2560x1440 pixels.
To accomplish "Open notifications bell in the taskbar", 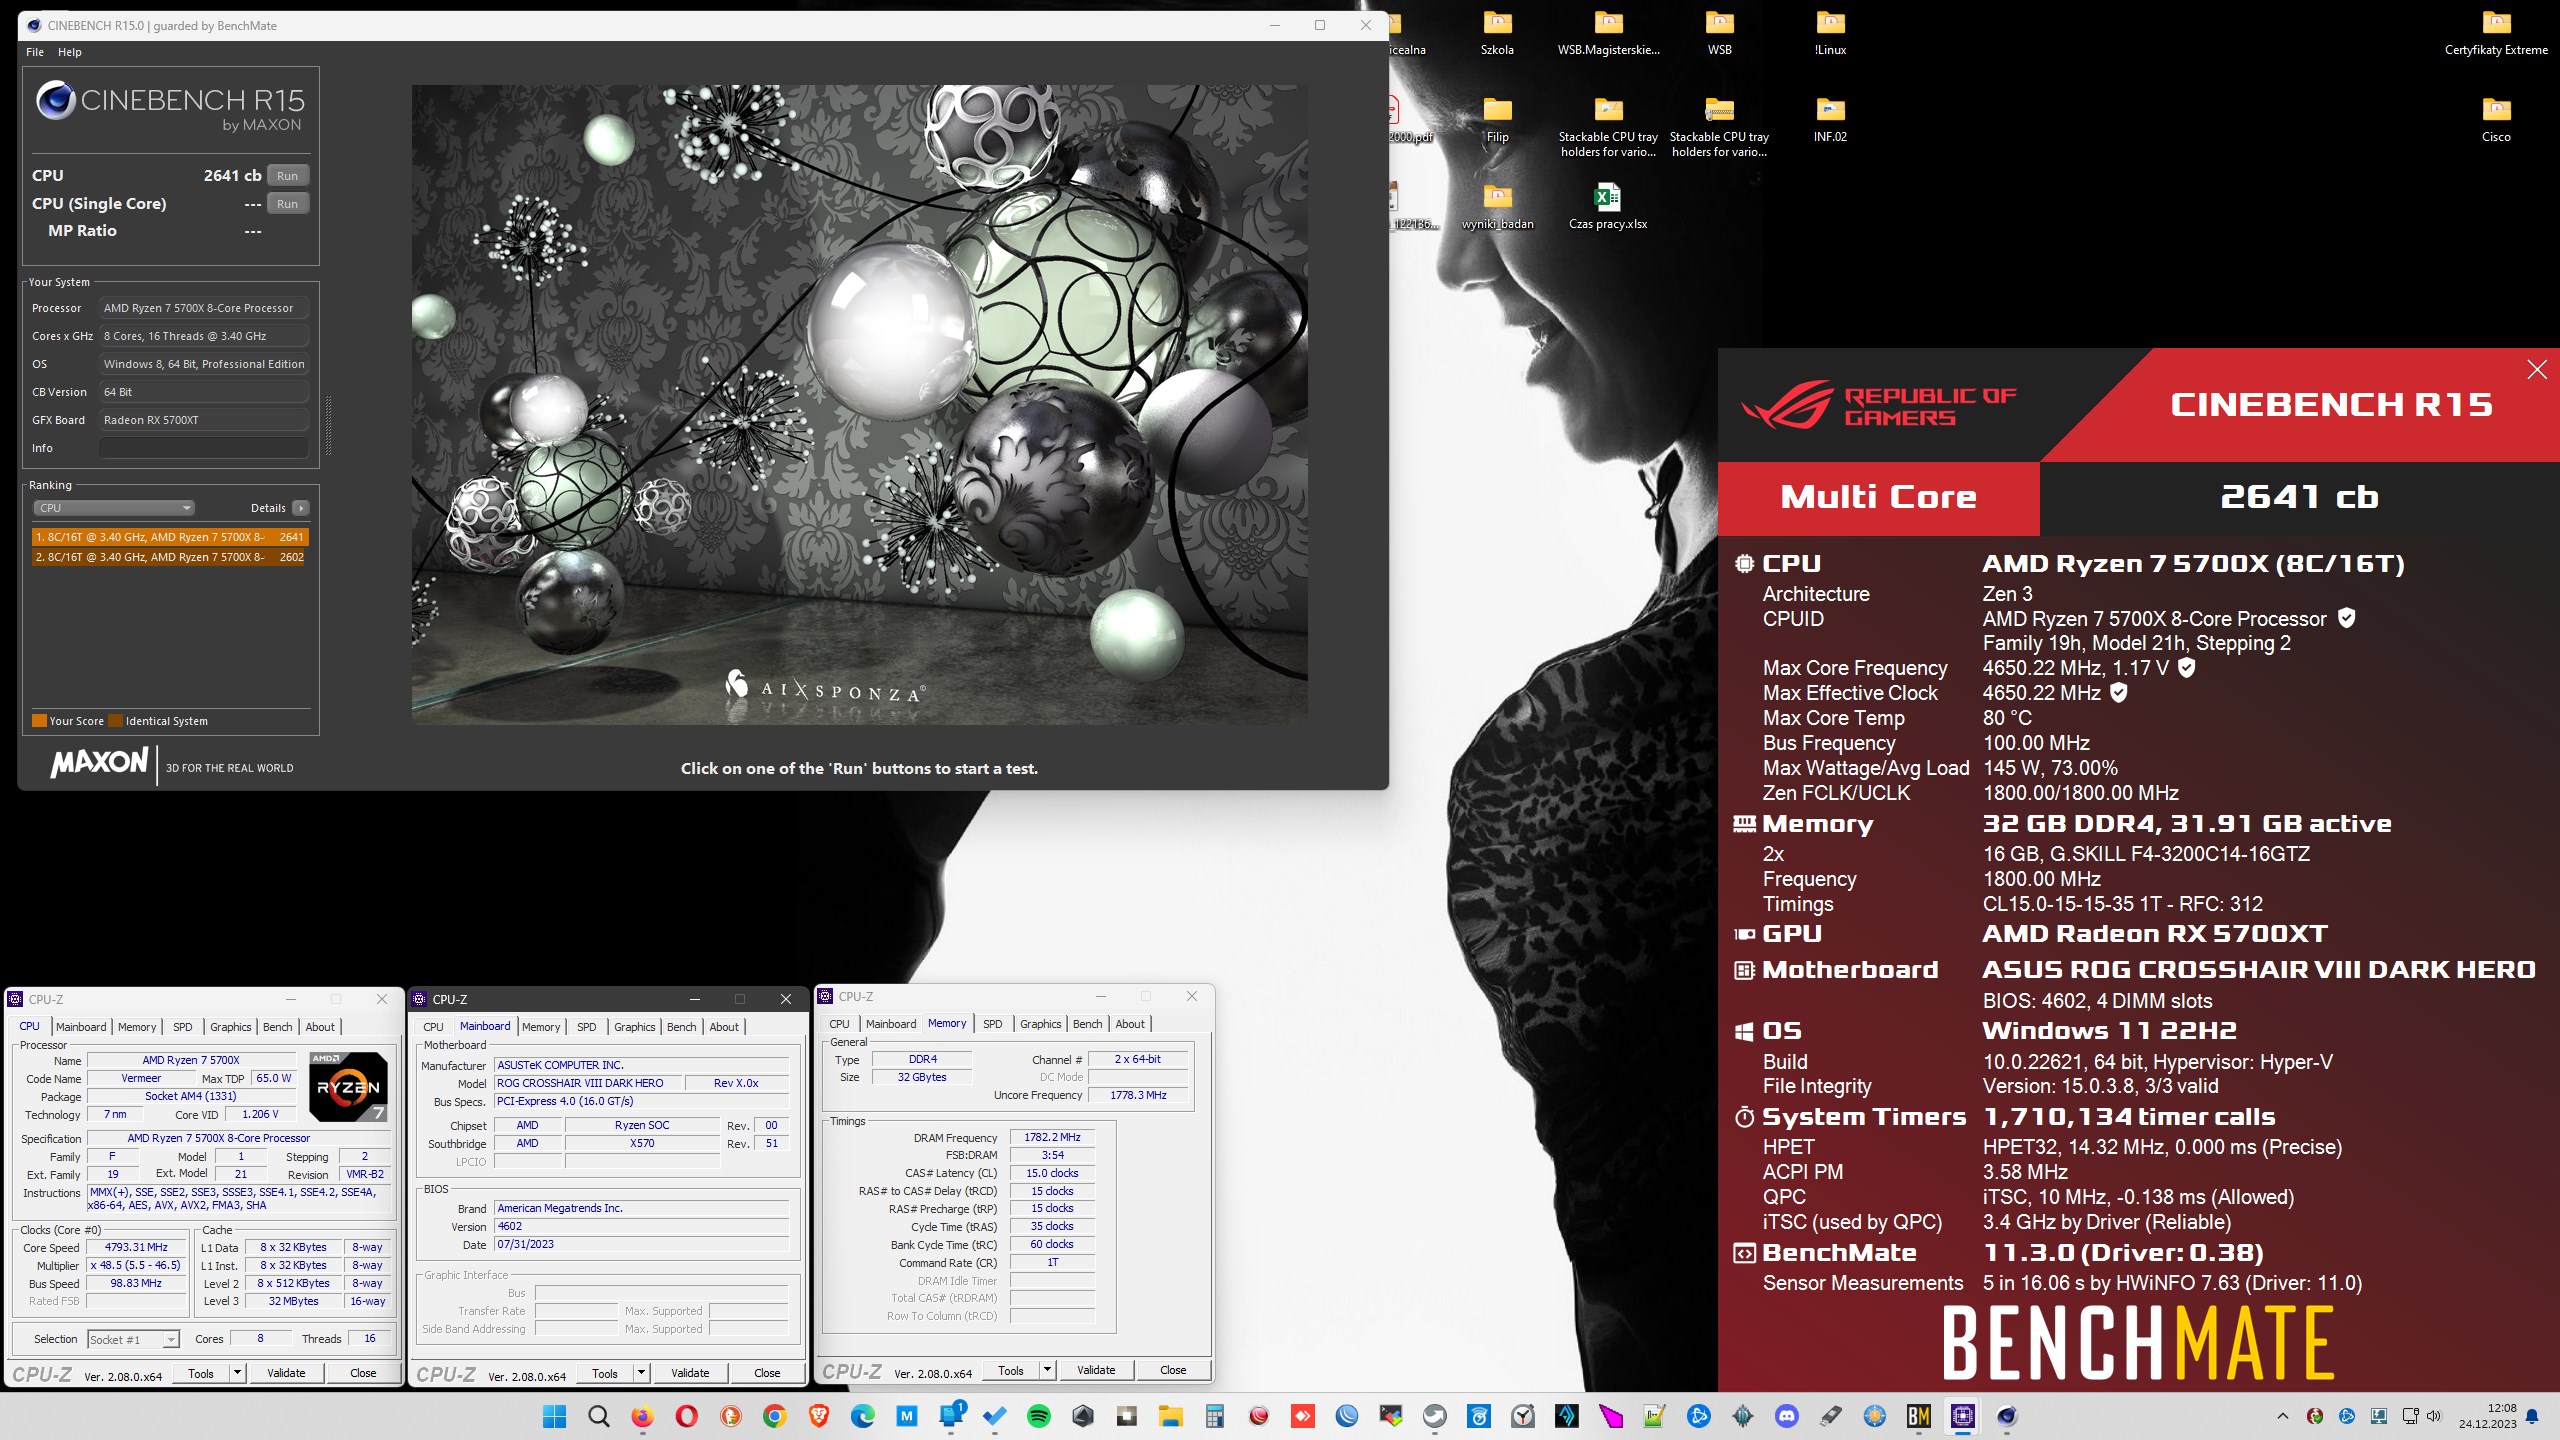I will click(x=2532, y=1416).
